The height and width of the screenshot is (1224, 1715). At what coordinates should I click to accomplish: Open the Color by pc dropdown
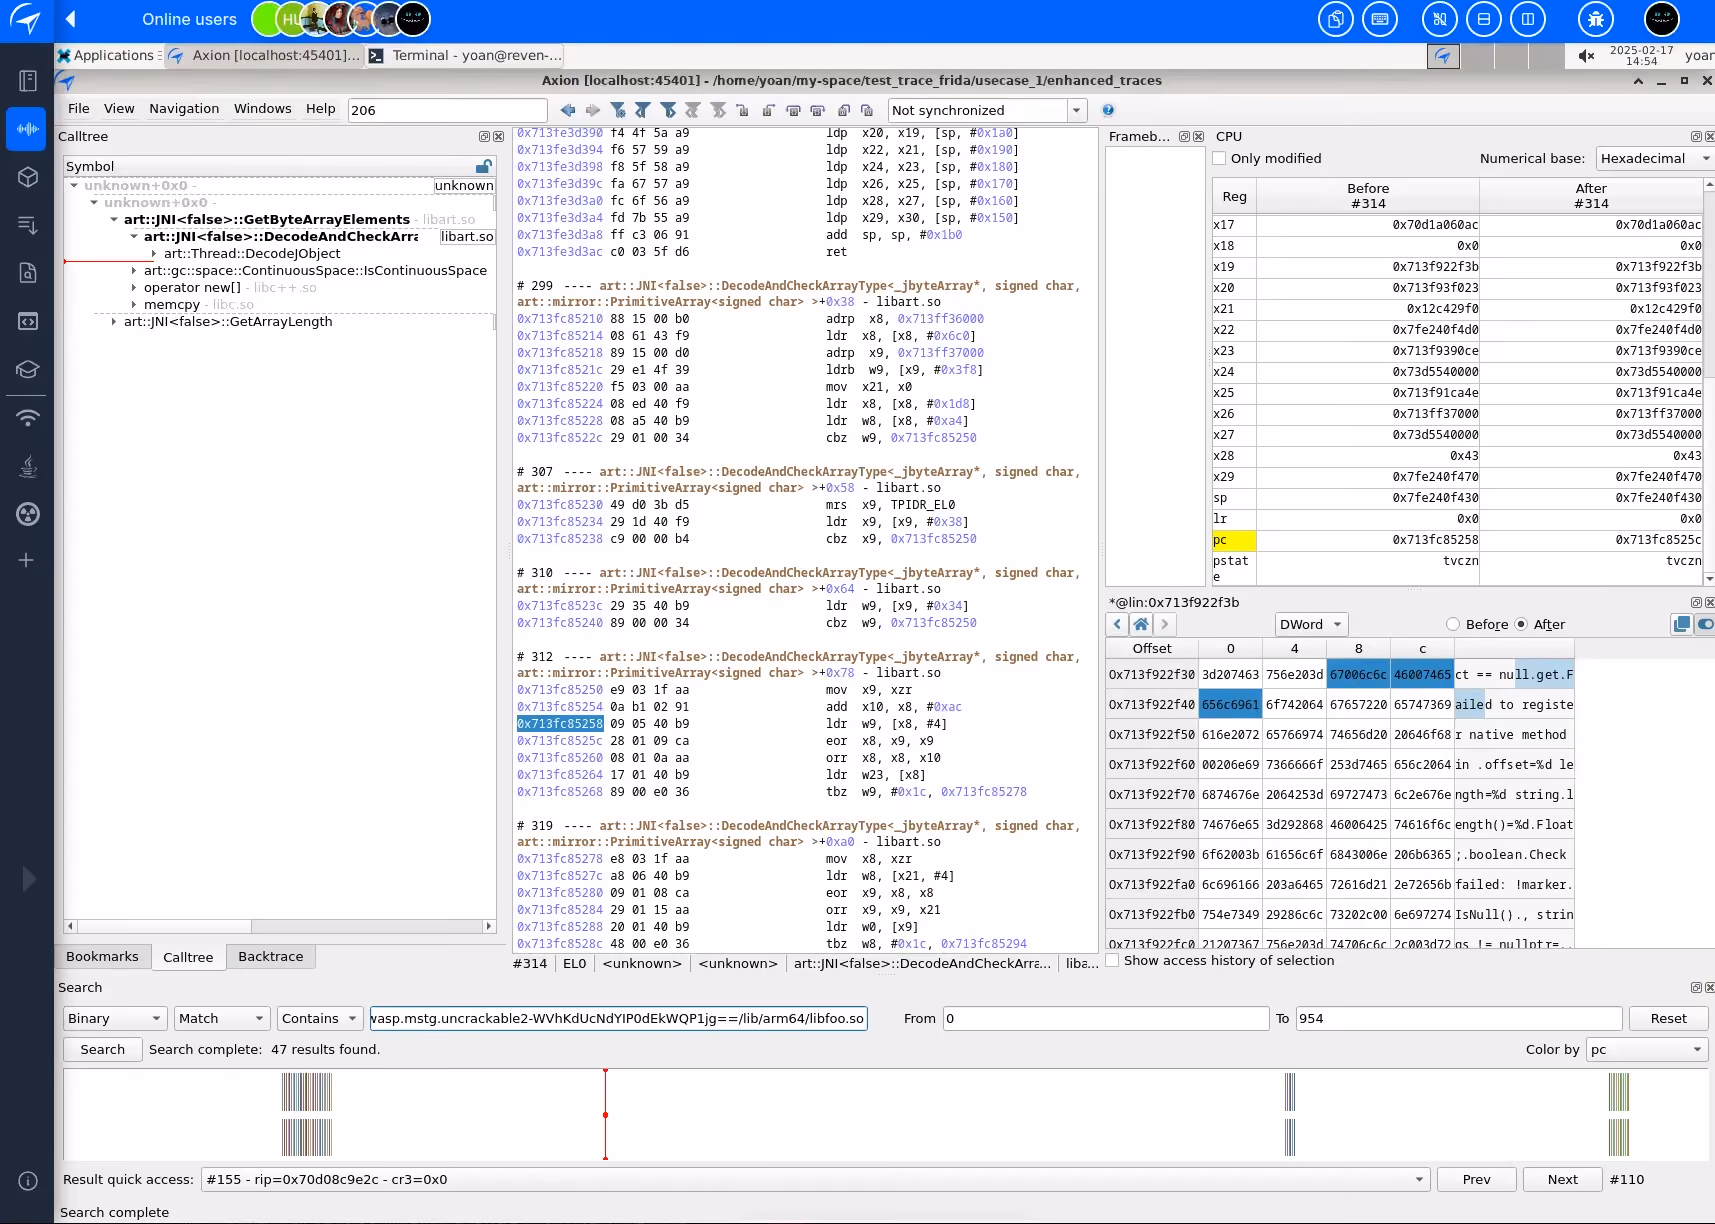click(x=1647, y=1049)
